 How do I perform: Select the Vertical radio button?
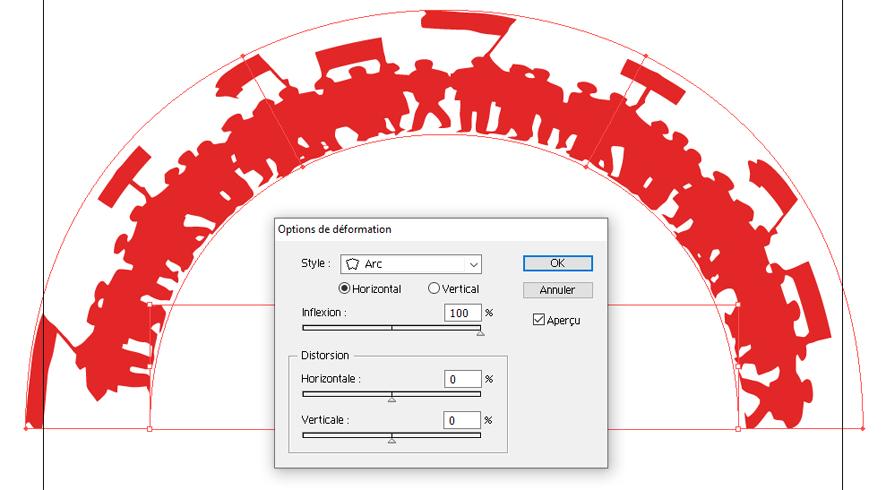tap(434, 289)
